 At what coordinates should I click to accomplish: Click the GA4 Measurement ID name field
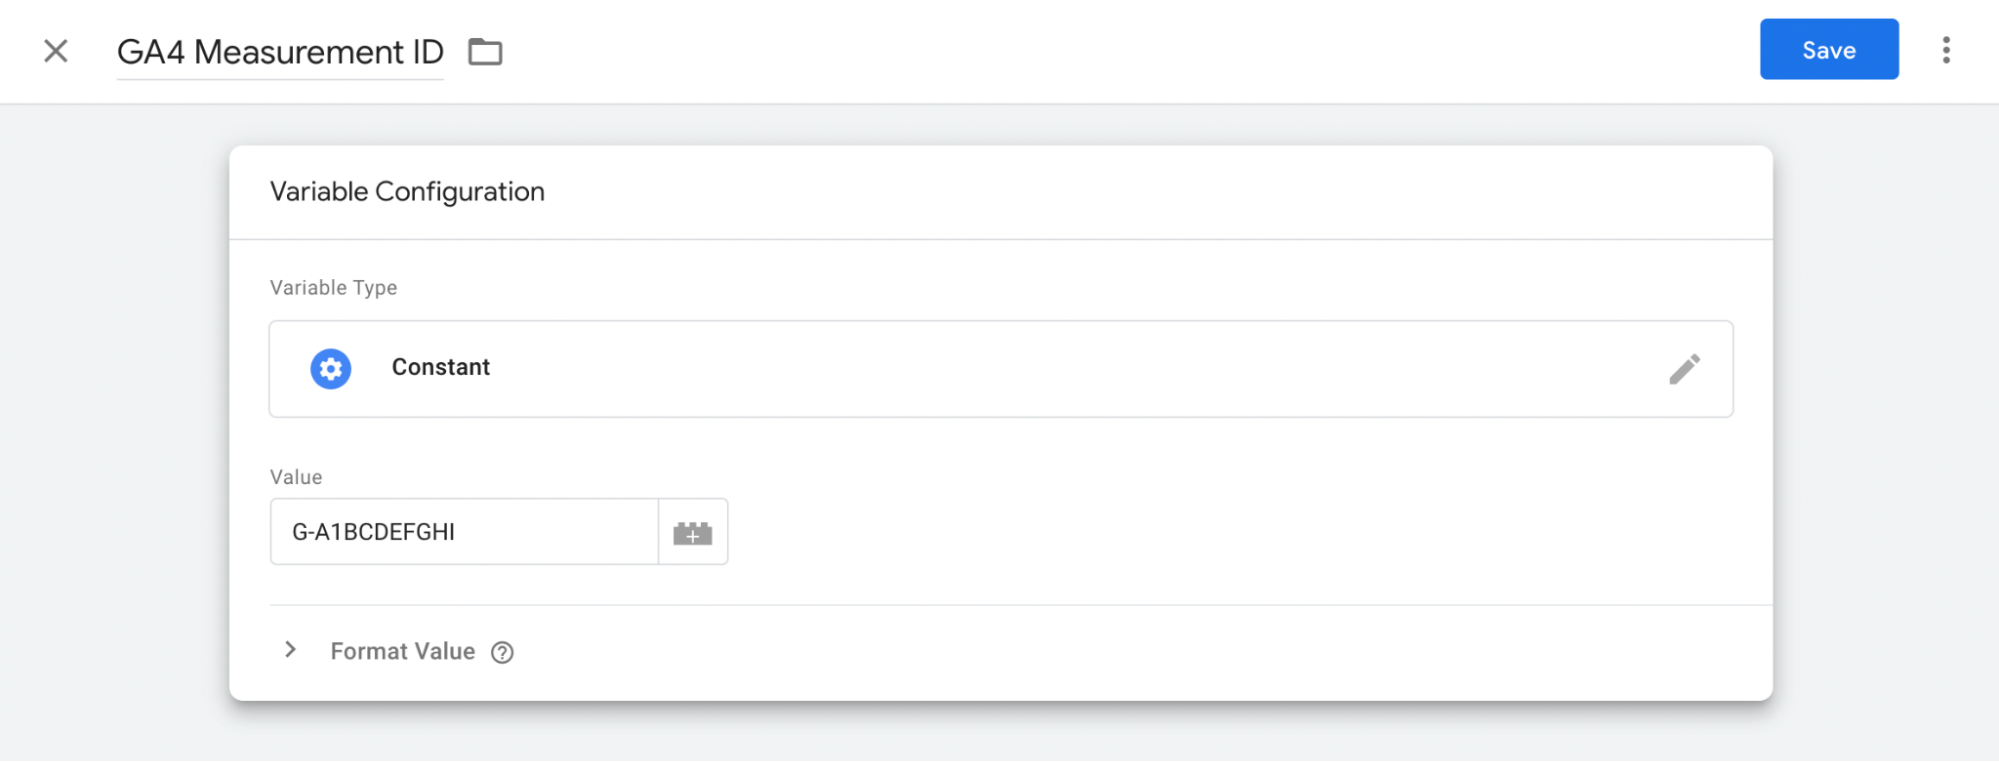click(x=280, y=52)
